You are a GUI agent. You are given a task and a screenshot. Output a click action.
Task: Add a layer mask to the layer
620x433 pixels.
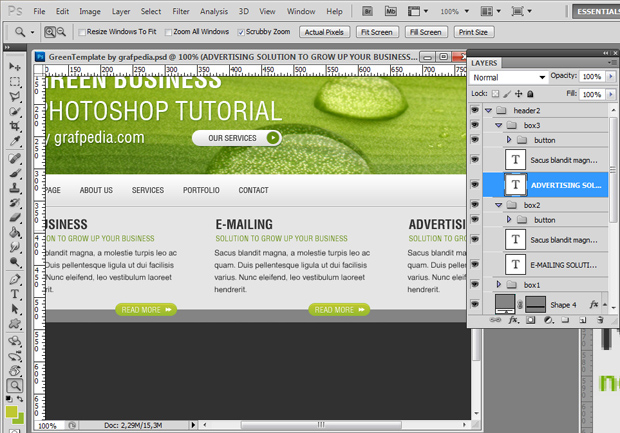[x=531, y=320]
